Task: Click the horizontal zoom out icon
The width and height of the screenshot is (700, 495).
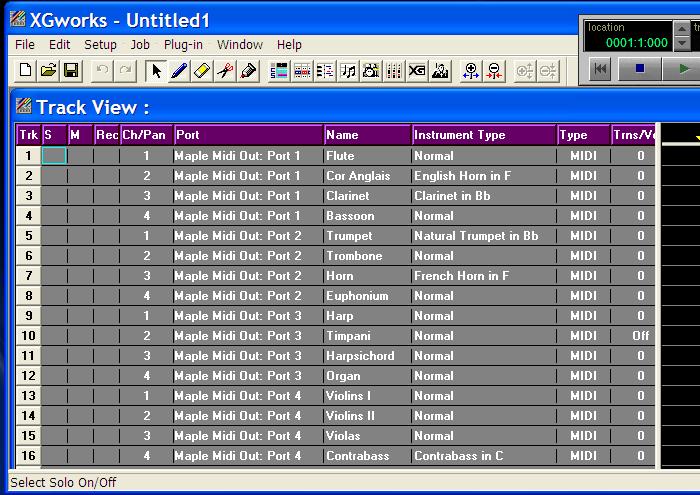Action: click(494, 71)
